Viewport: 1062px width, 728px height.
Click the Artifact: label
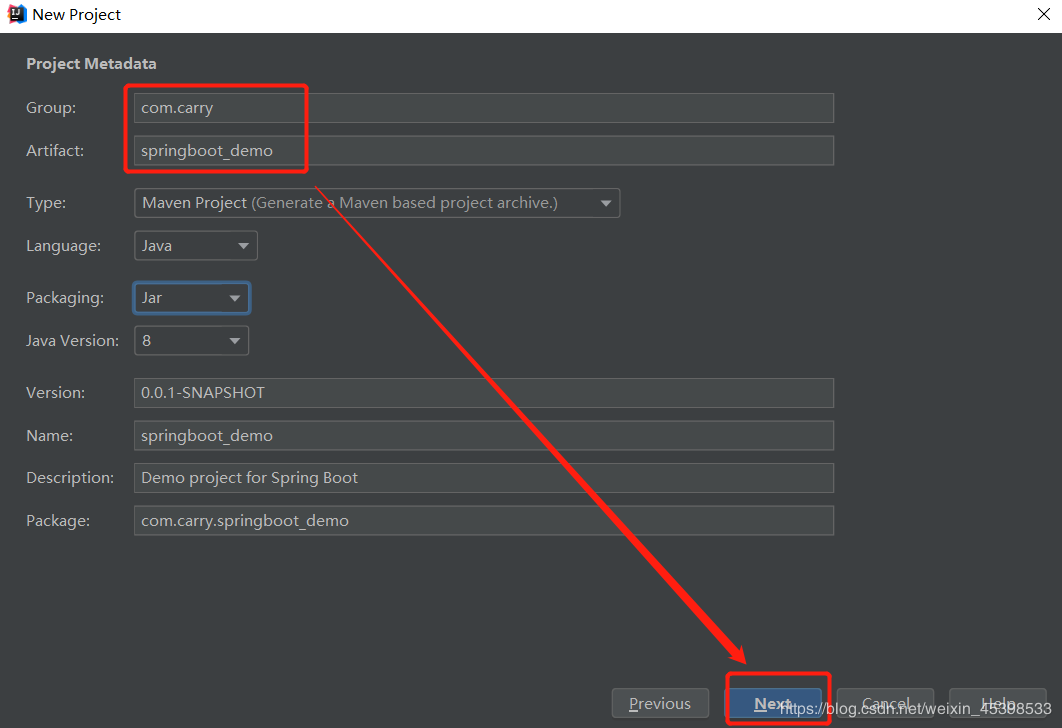pyautogui.click(x=55, y=150)
